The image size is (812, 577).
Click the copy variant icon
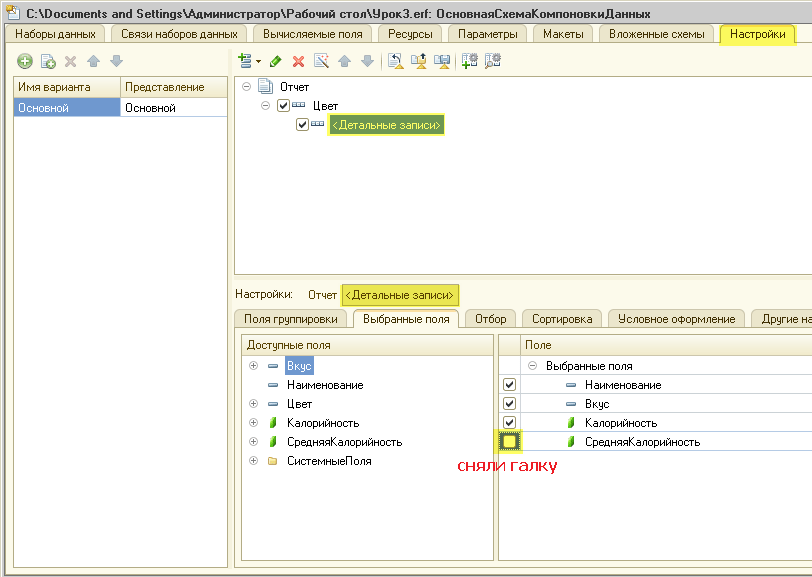coord(48,62)
